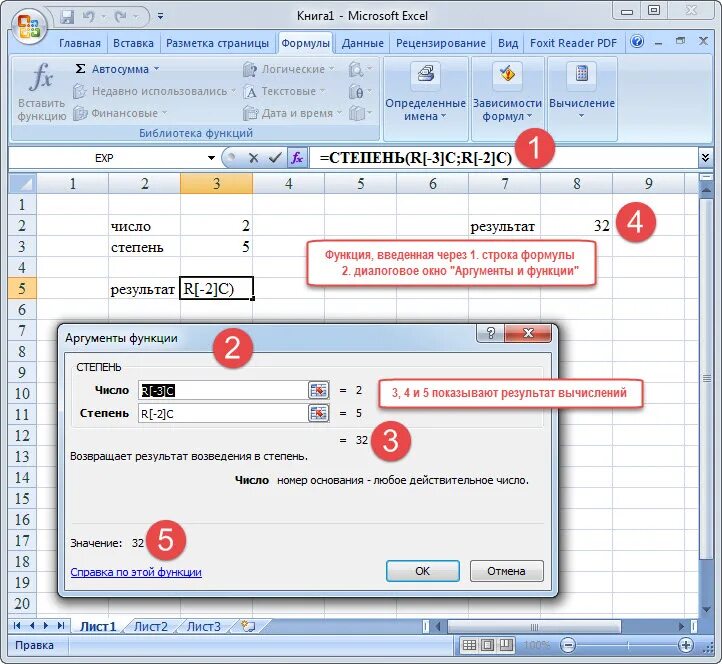This screenshot has height=664, width=722.
Task: Select row header 5
Action: click(x=22, y=289)
